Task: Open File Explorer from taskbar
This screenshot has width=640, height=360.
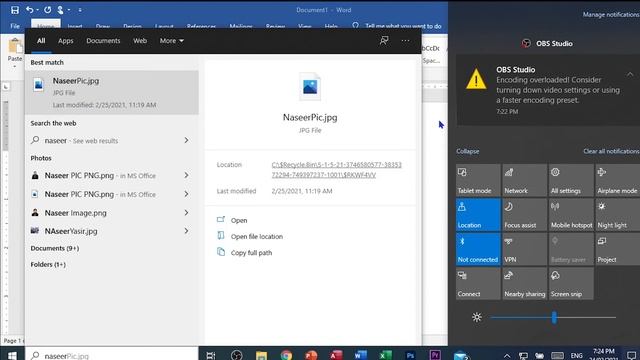Action: coord(261,355)
